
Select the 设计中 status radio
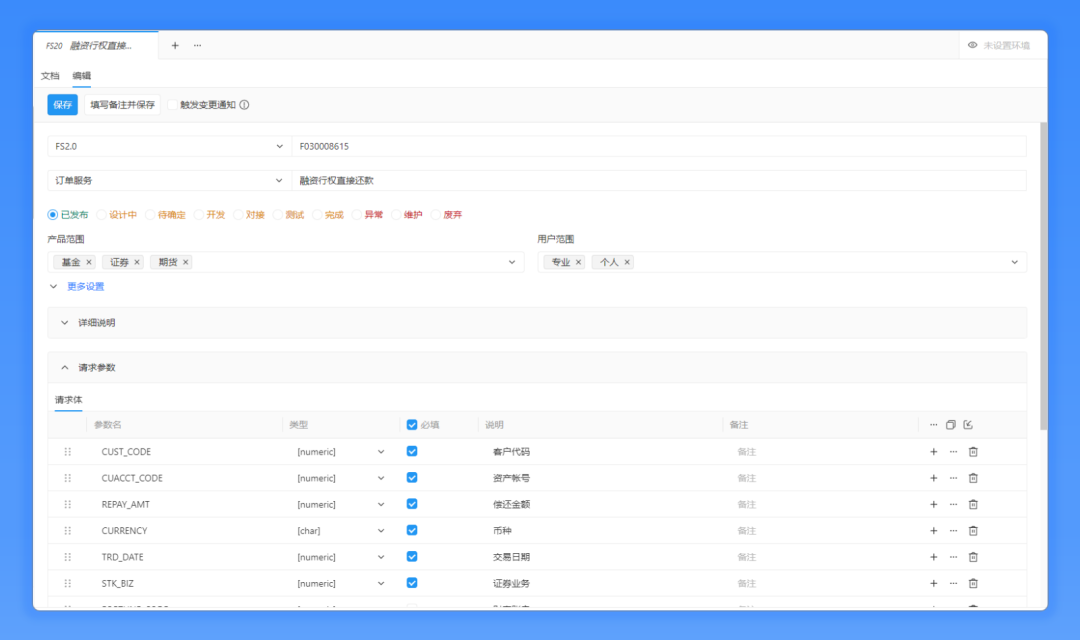click(x=101, y=215)
